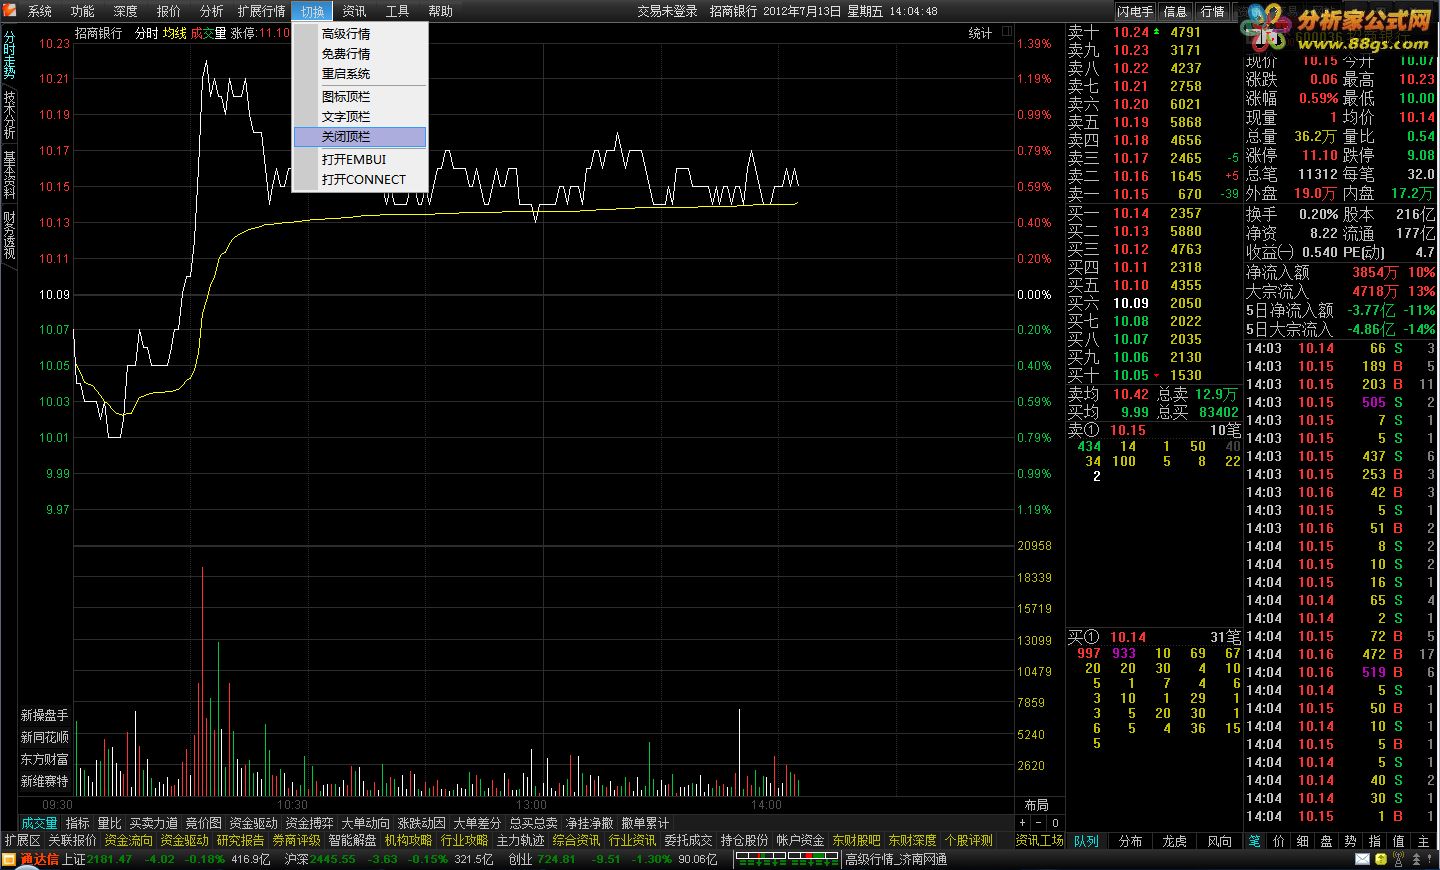Click the double up-arrow icon in status bar
The image size is (1440, 870).
(1416, 860)
